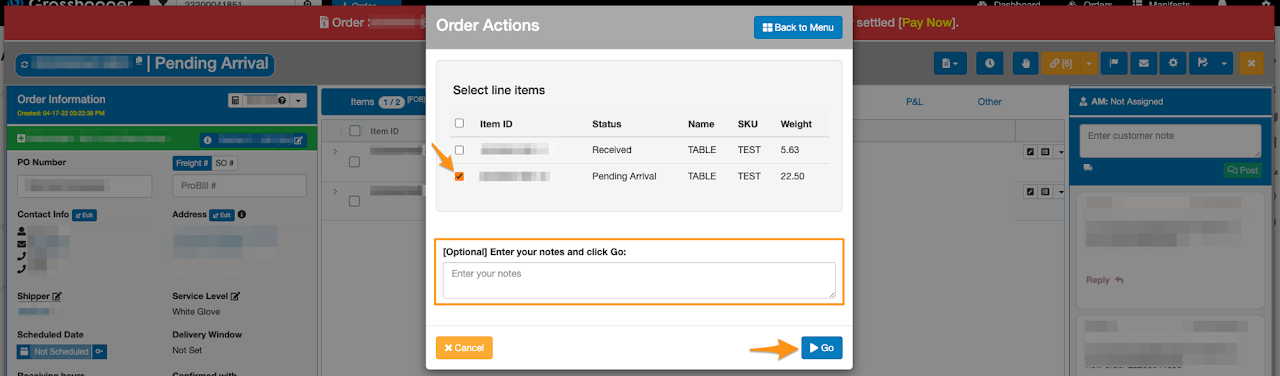Image resolution: width=1280 pixels, height=376 pixels.
Task: Click the Cancel button in dialog
Action: 464,348
